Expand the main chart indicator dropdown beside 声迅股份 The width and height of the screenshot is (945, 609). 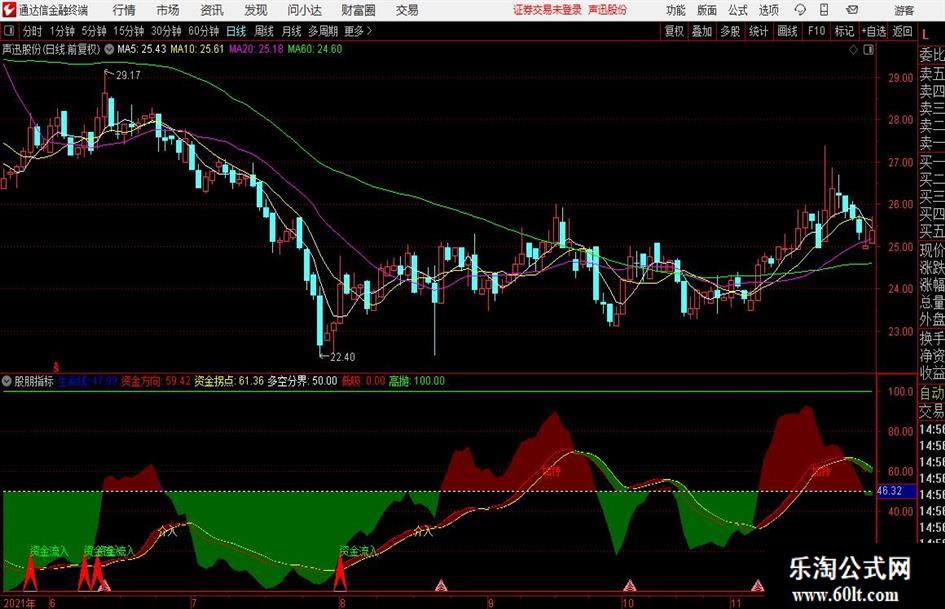(x=108, y=49)
